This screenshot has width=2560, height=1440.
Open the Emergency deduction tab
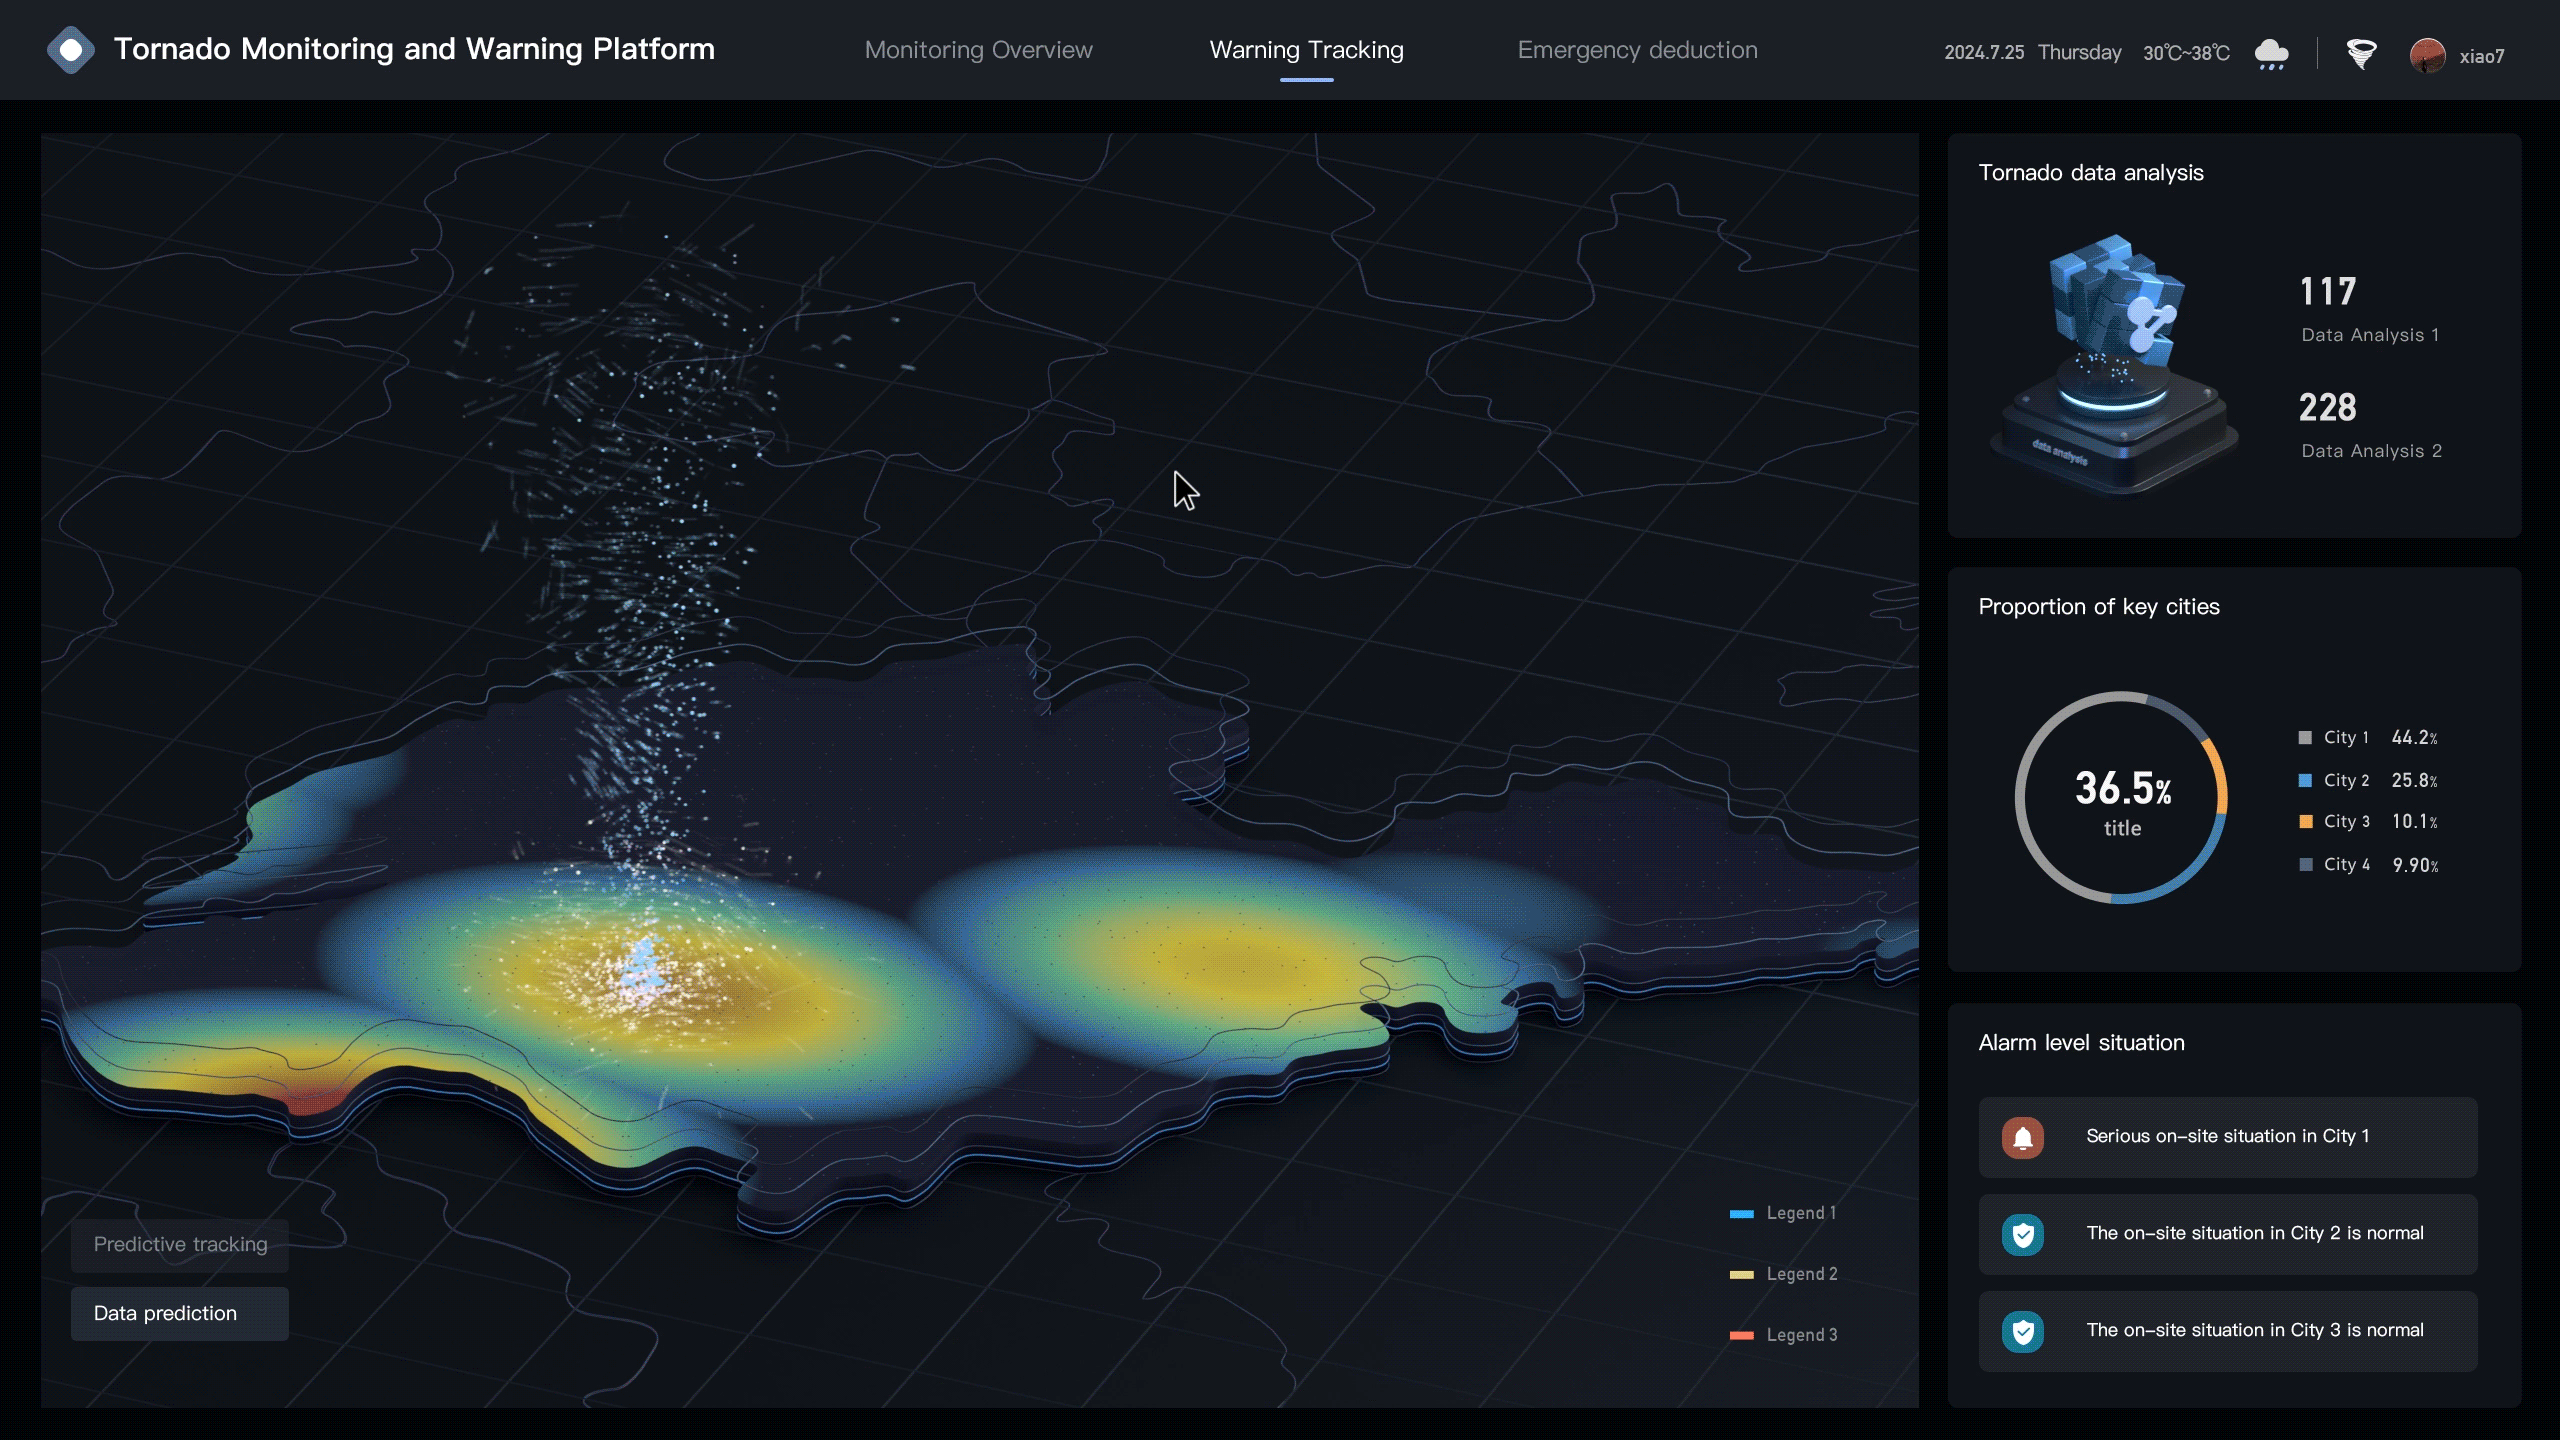[x=1637, y=50]
